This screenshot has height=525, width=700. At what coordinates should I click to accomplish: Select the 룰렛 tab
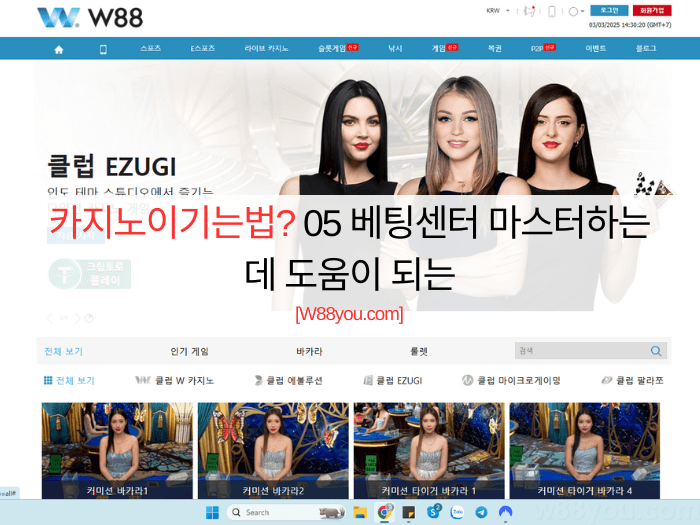pyautogui.click(x=419, y=351)
